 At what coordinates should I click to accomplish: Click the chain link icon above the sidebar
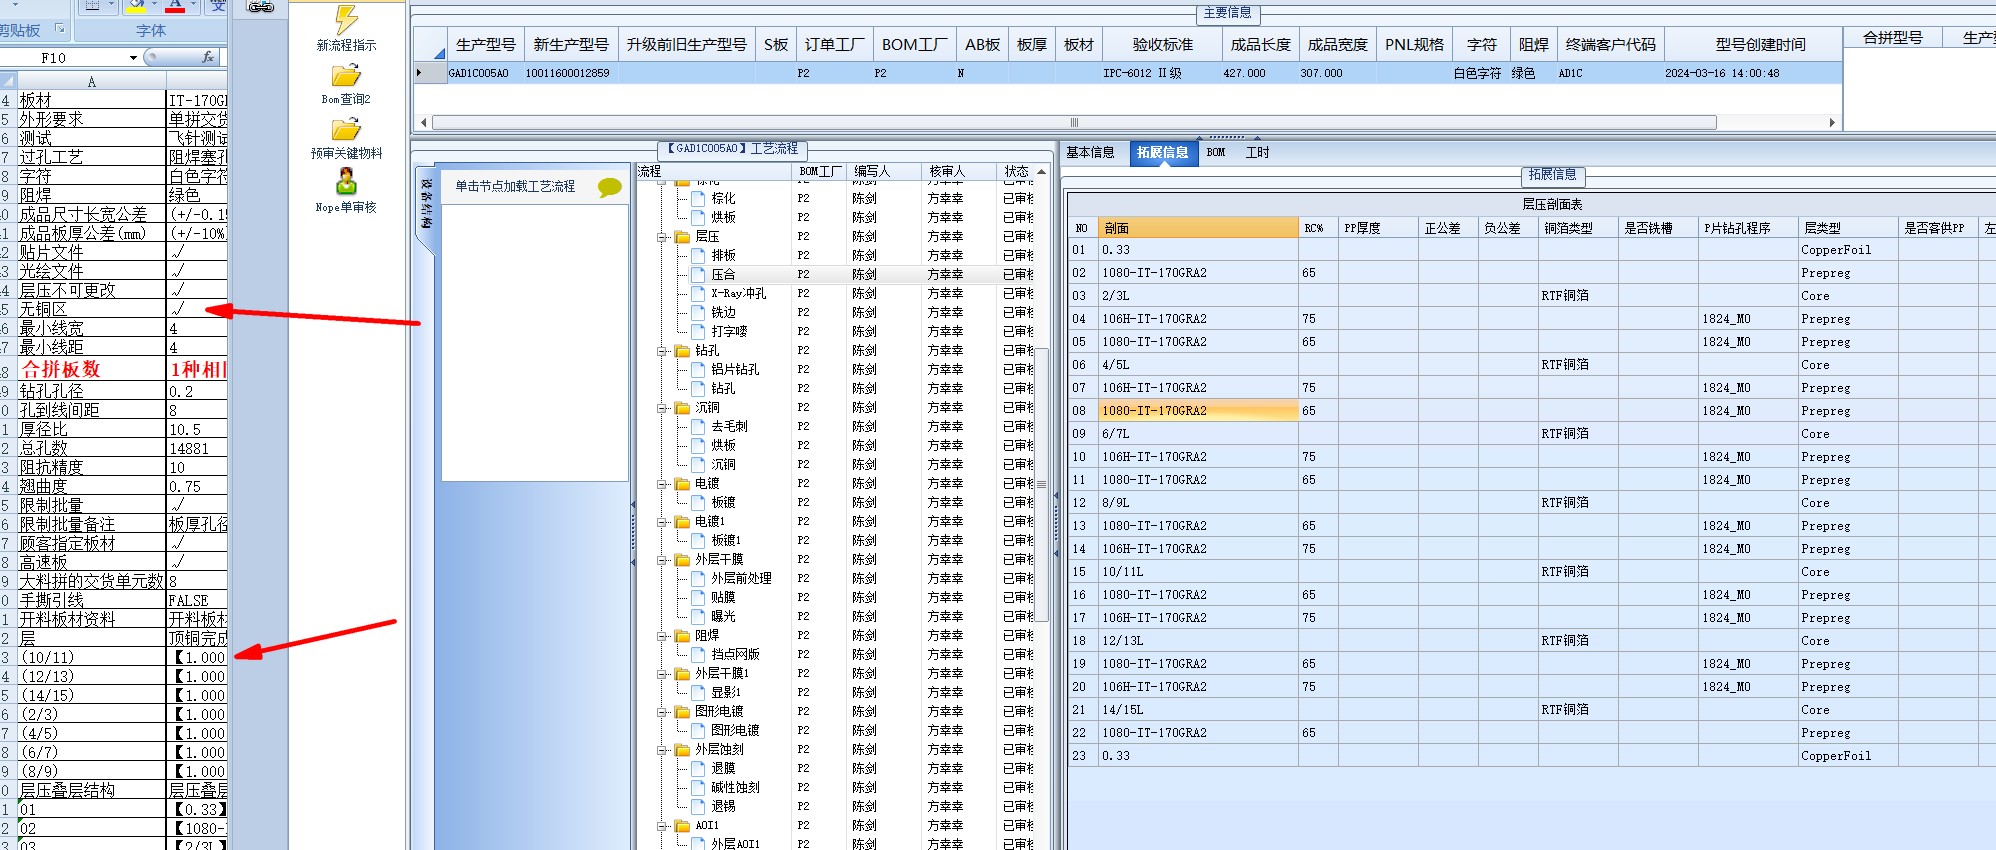[x=260, y=7]
